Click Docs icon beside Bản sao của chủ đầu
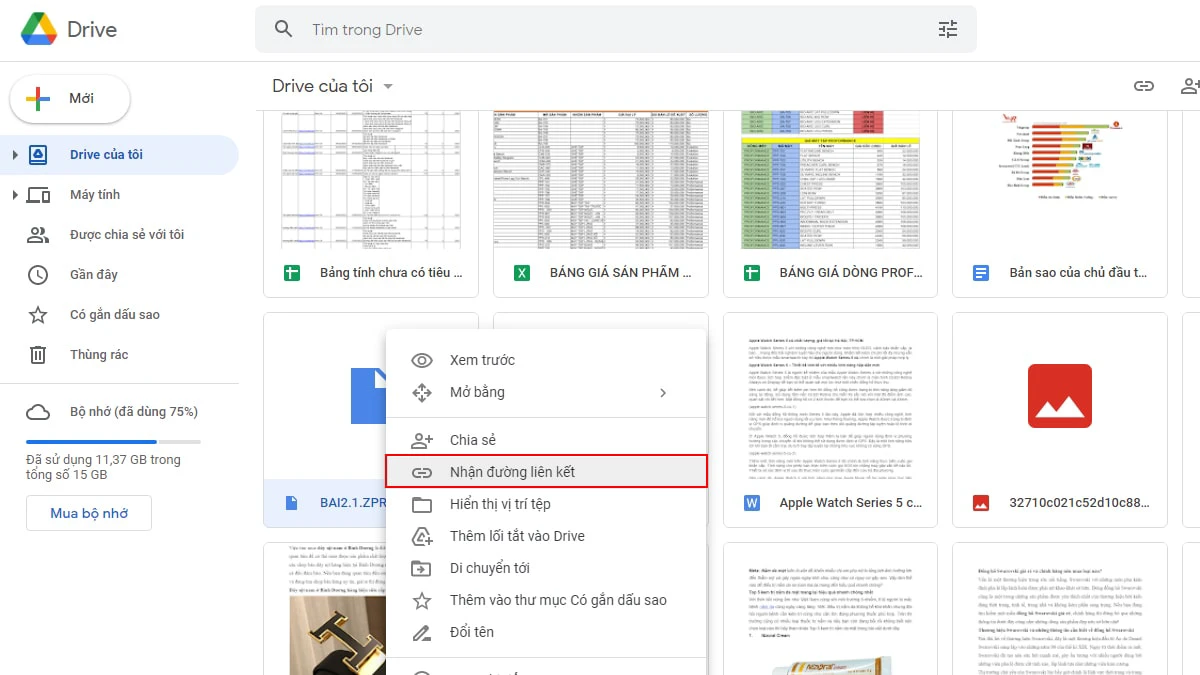 (x=981, y=273)
